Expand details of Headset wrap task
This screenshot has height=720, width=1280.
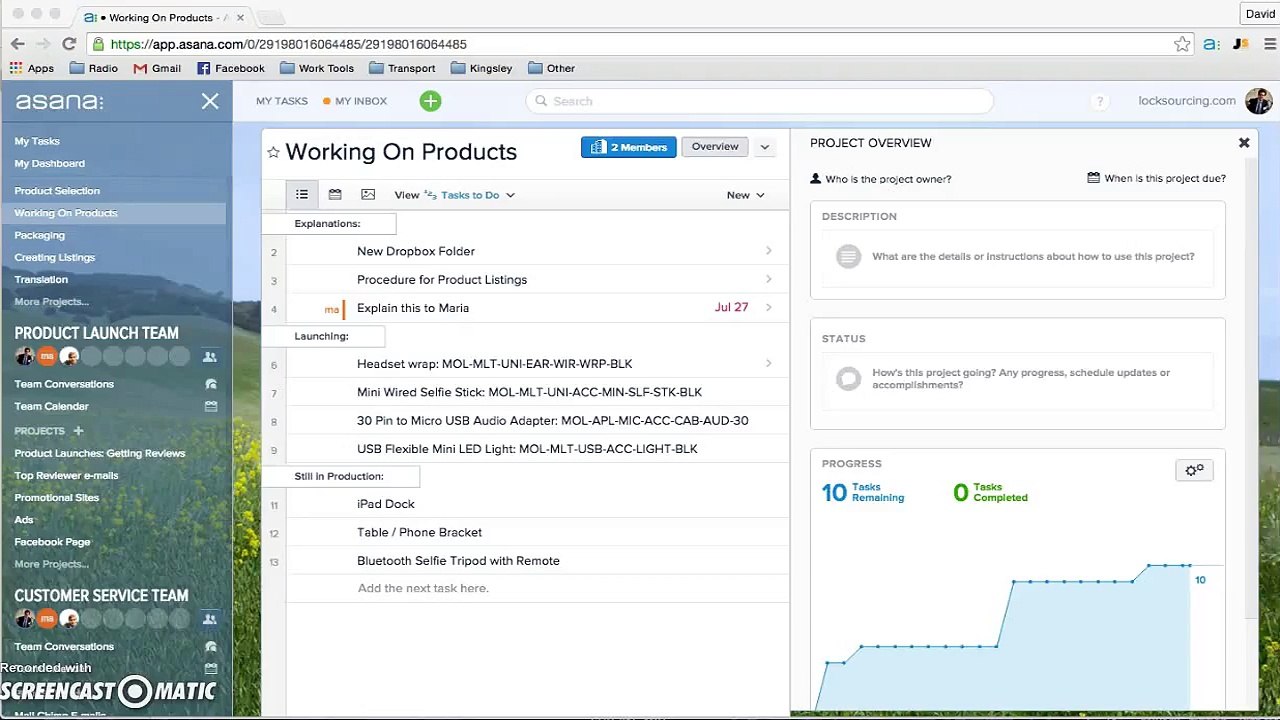point(768,363)
